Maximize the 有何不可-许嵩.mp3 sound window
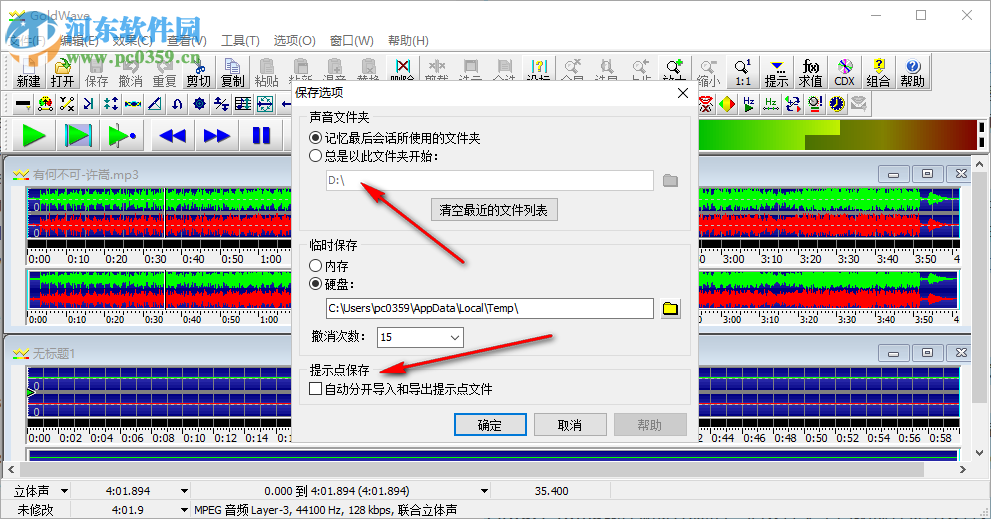991x519 pixels. coord(927,174)
